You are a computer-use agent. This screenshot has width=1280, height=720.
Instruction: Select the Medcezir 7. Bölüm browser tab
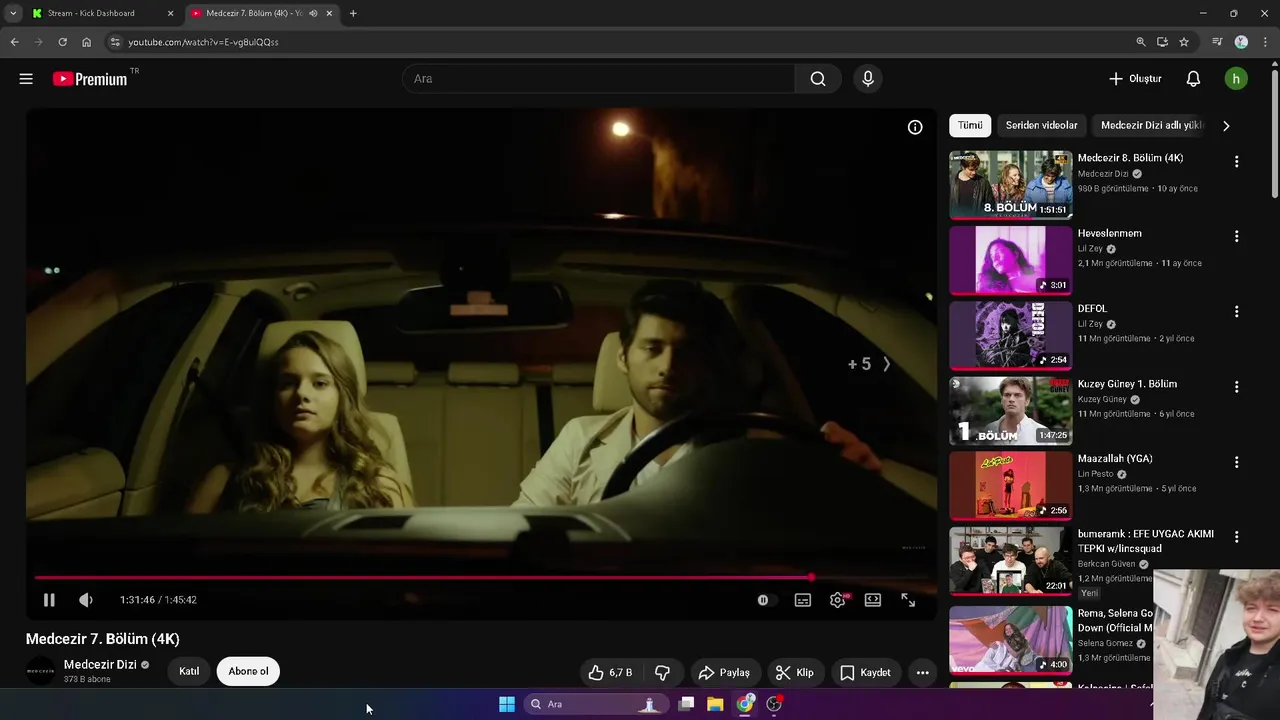point(260,13)
